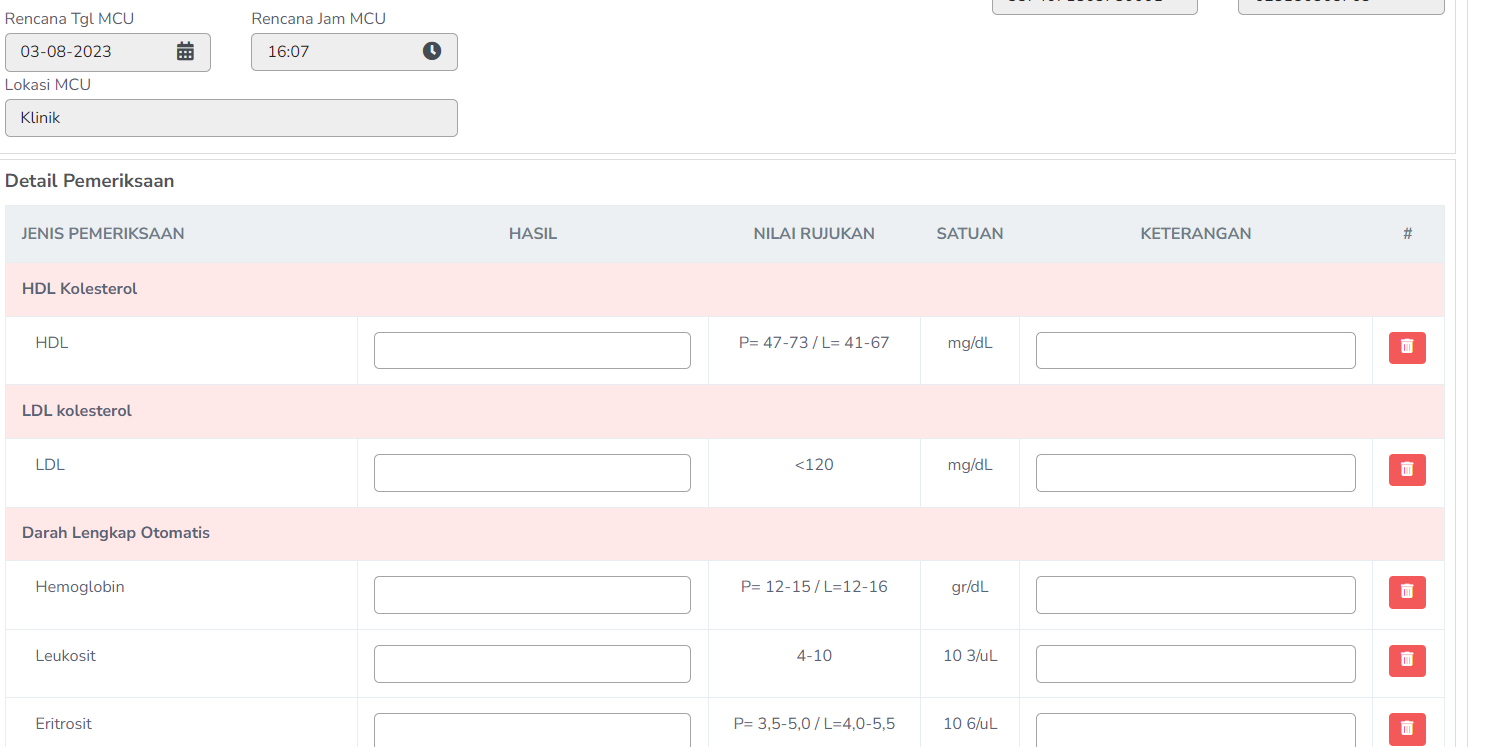Click the clock icon in Rencana Jam MCU
1488x747 pixels.
pos(431,52)
